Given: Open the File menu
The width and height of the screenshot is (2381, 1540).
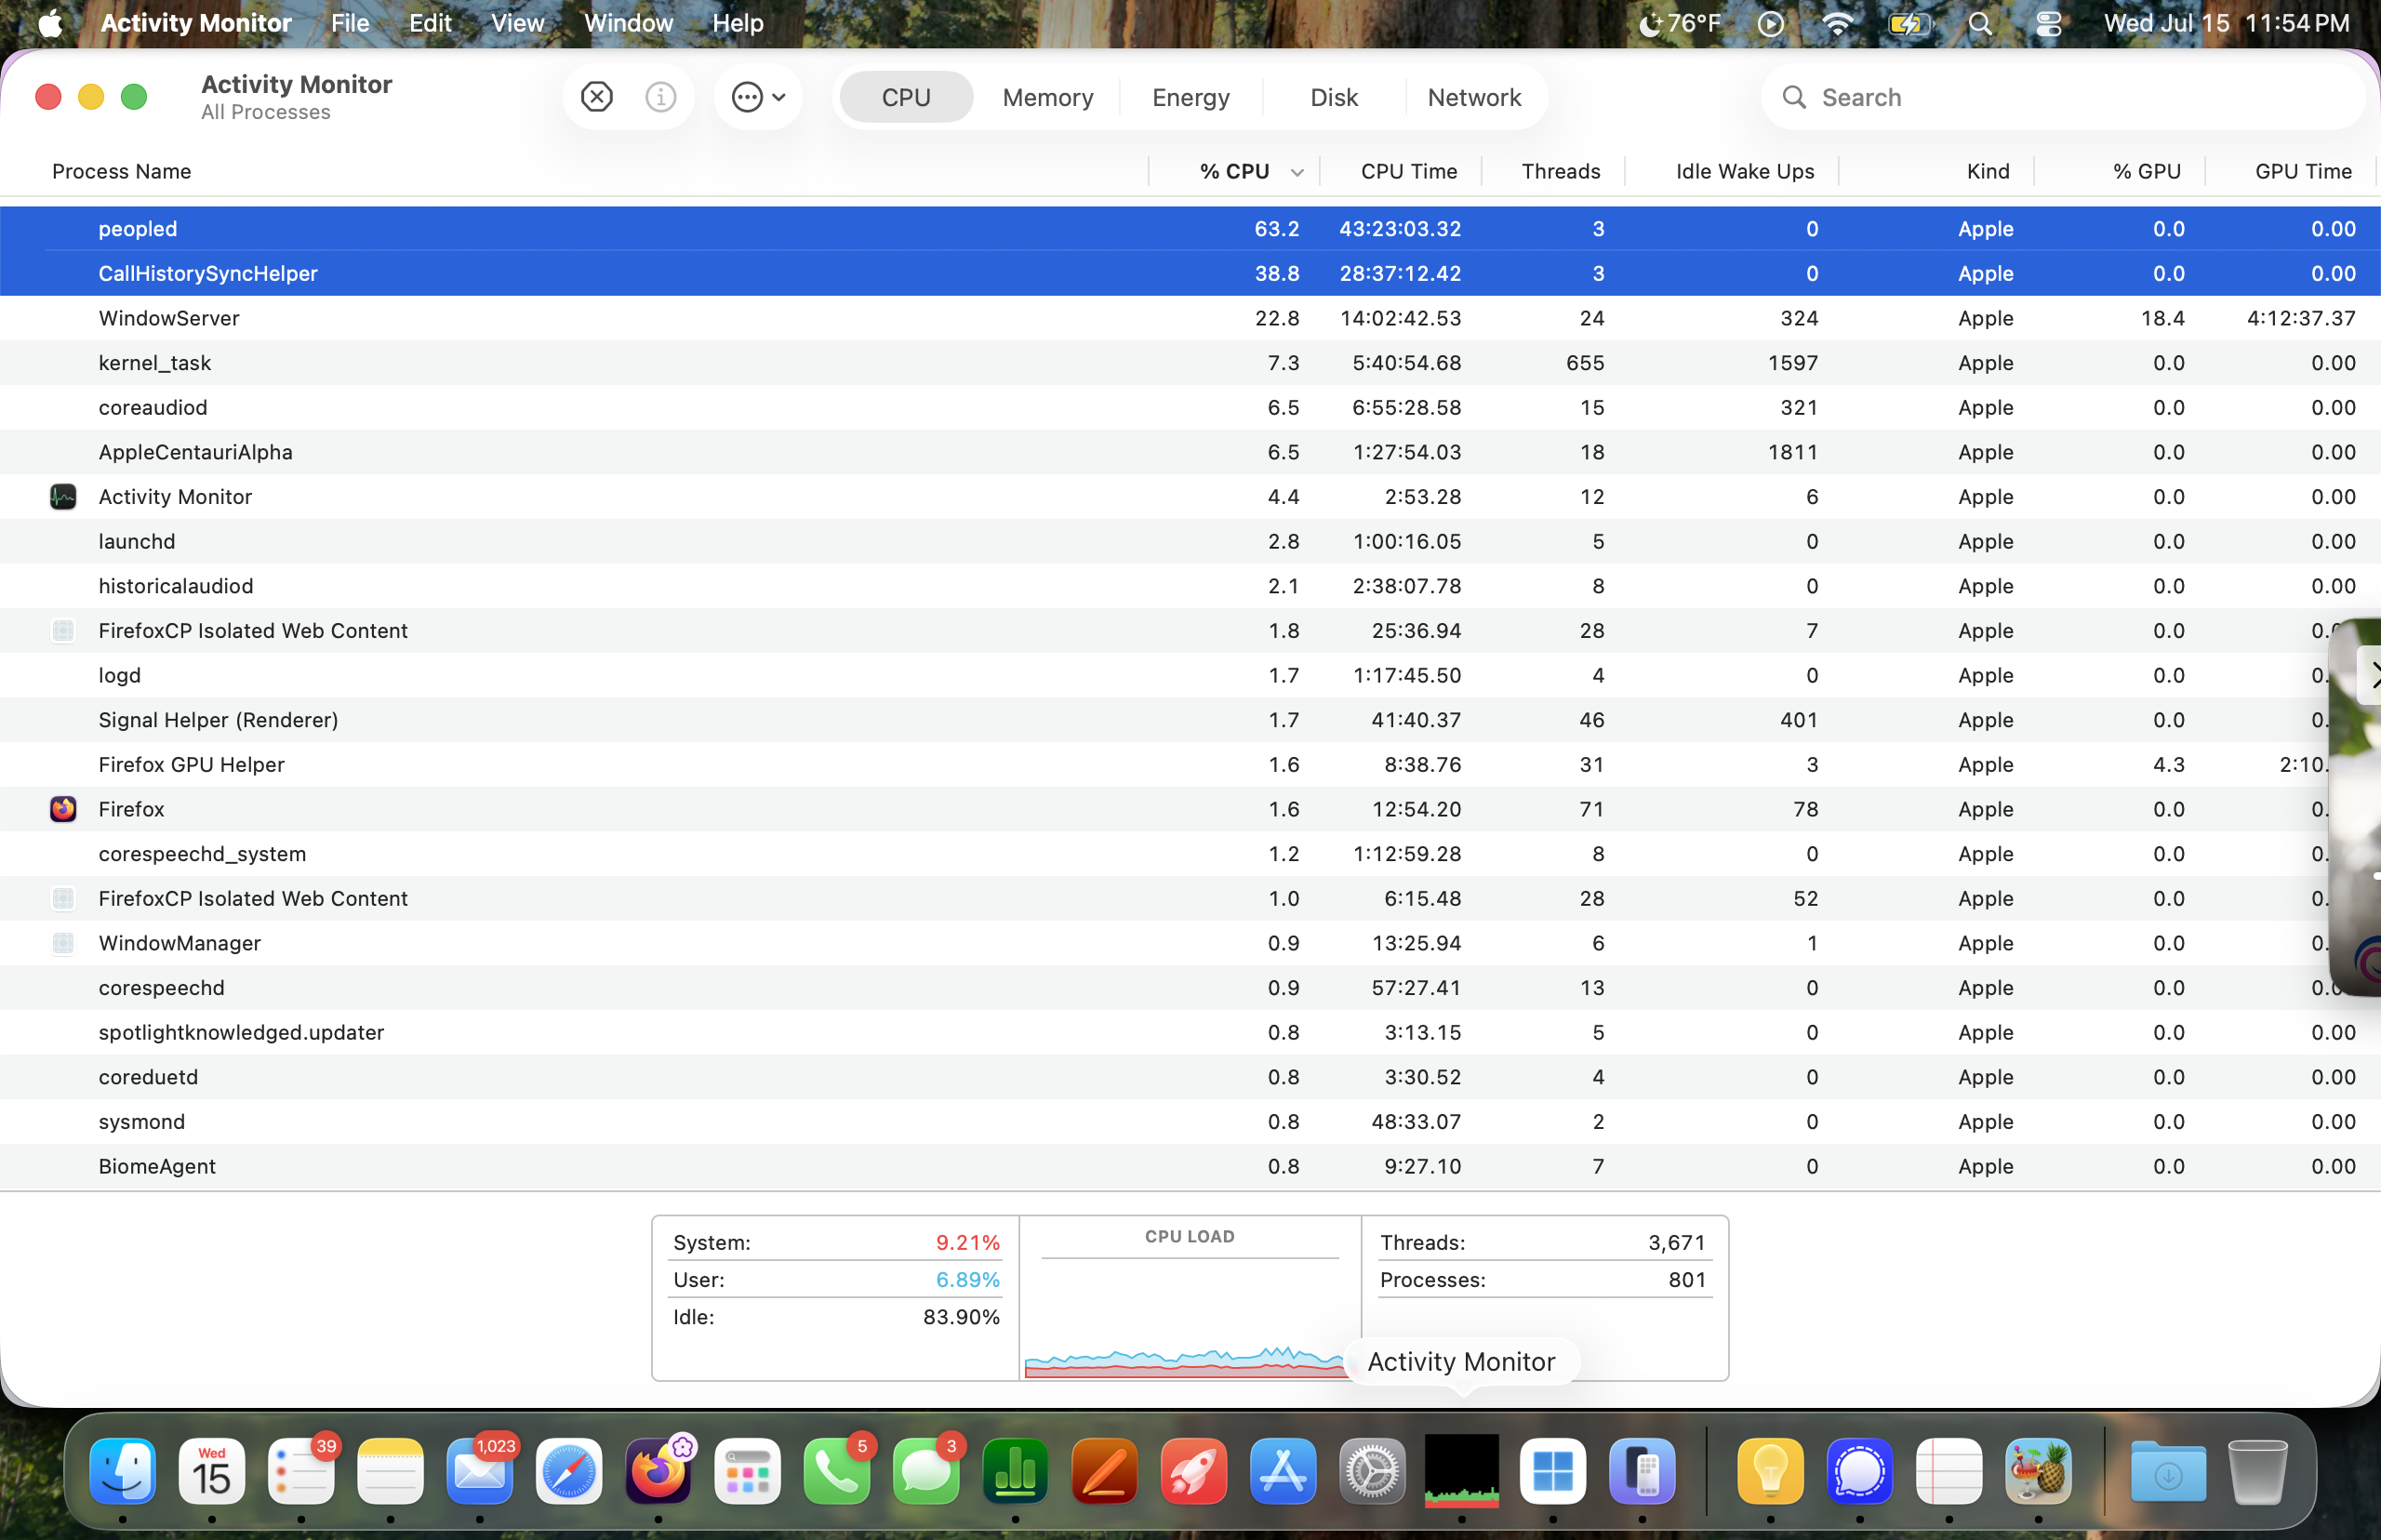Looking at the screenshot, I should pos(350,23).
